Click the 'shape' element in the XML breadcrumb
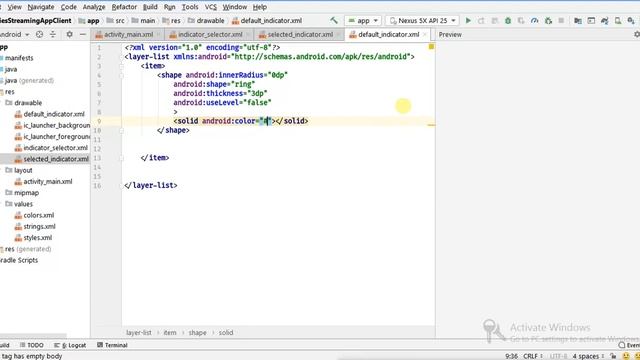Image resolution: width=640 pixels, height=360 pixels. pyautogui.click(x=198, y=333)
